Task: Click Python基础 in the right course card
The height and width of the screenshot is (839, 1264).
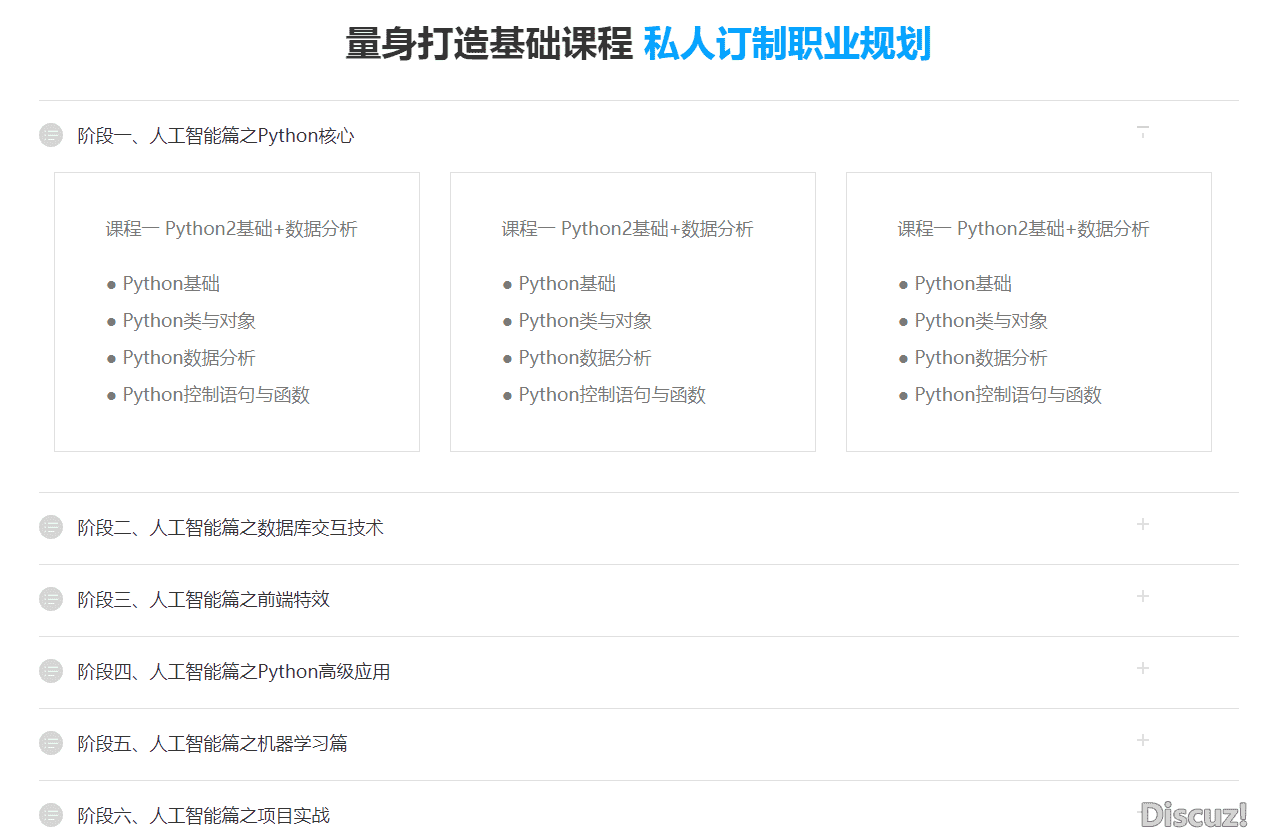Action: 963,284
